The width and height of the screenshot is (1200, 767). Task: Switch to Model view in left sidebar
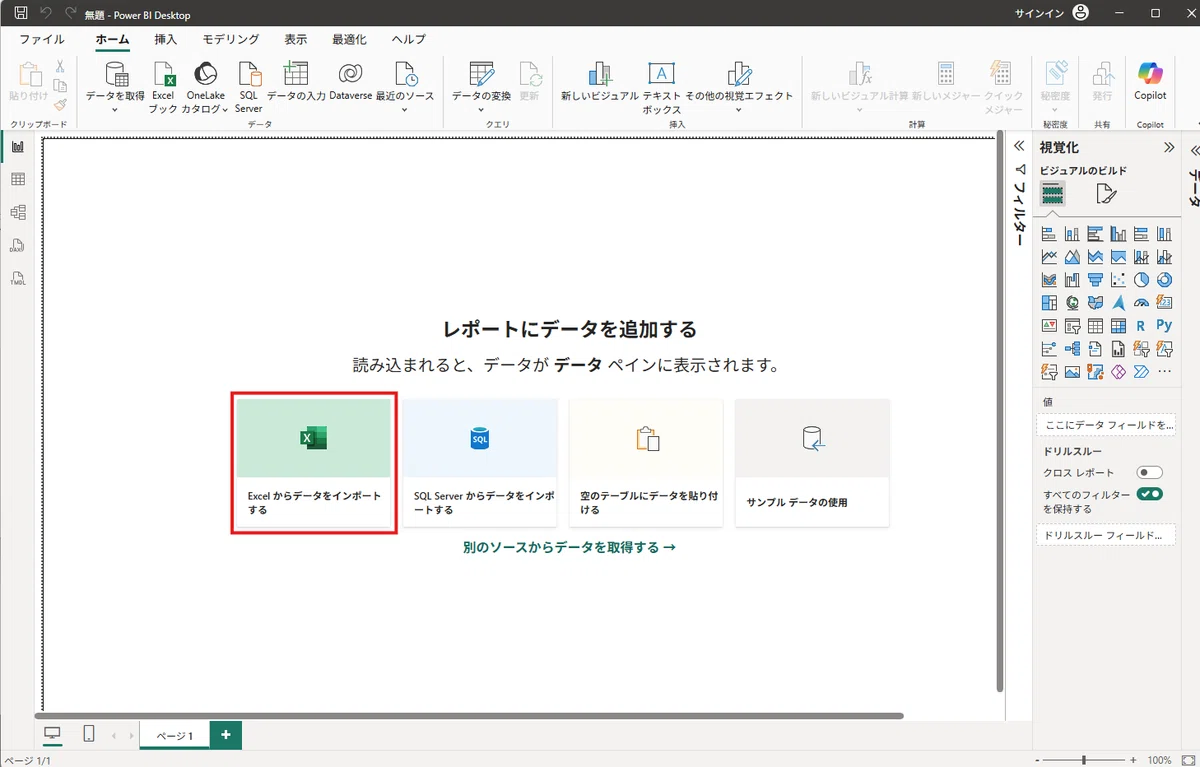tap(18, 213)
